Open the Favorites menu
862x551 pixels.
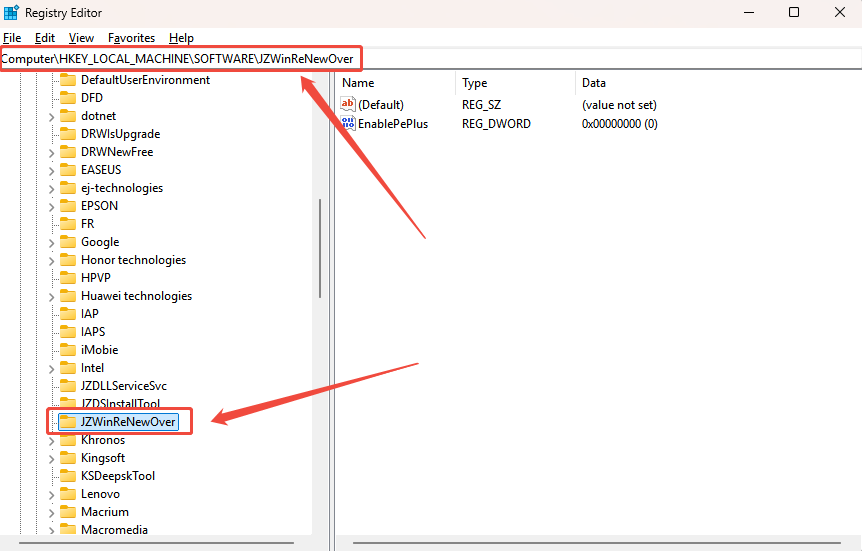coord(131,38)
